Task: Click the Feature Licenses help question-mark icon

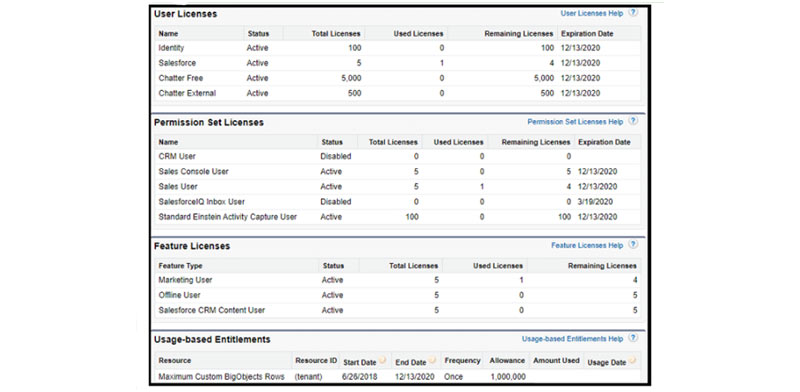Action: click(x=633, y=244)
